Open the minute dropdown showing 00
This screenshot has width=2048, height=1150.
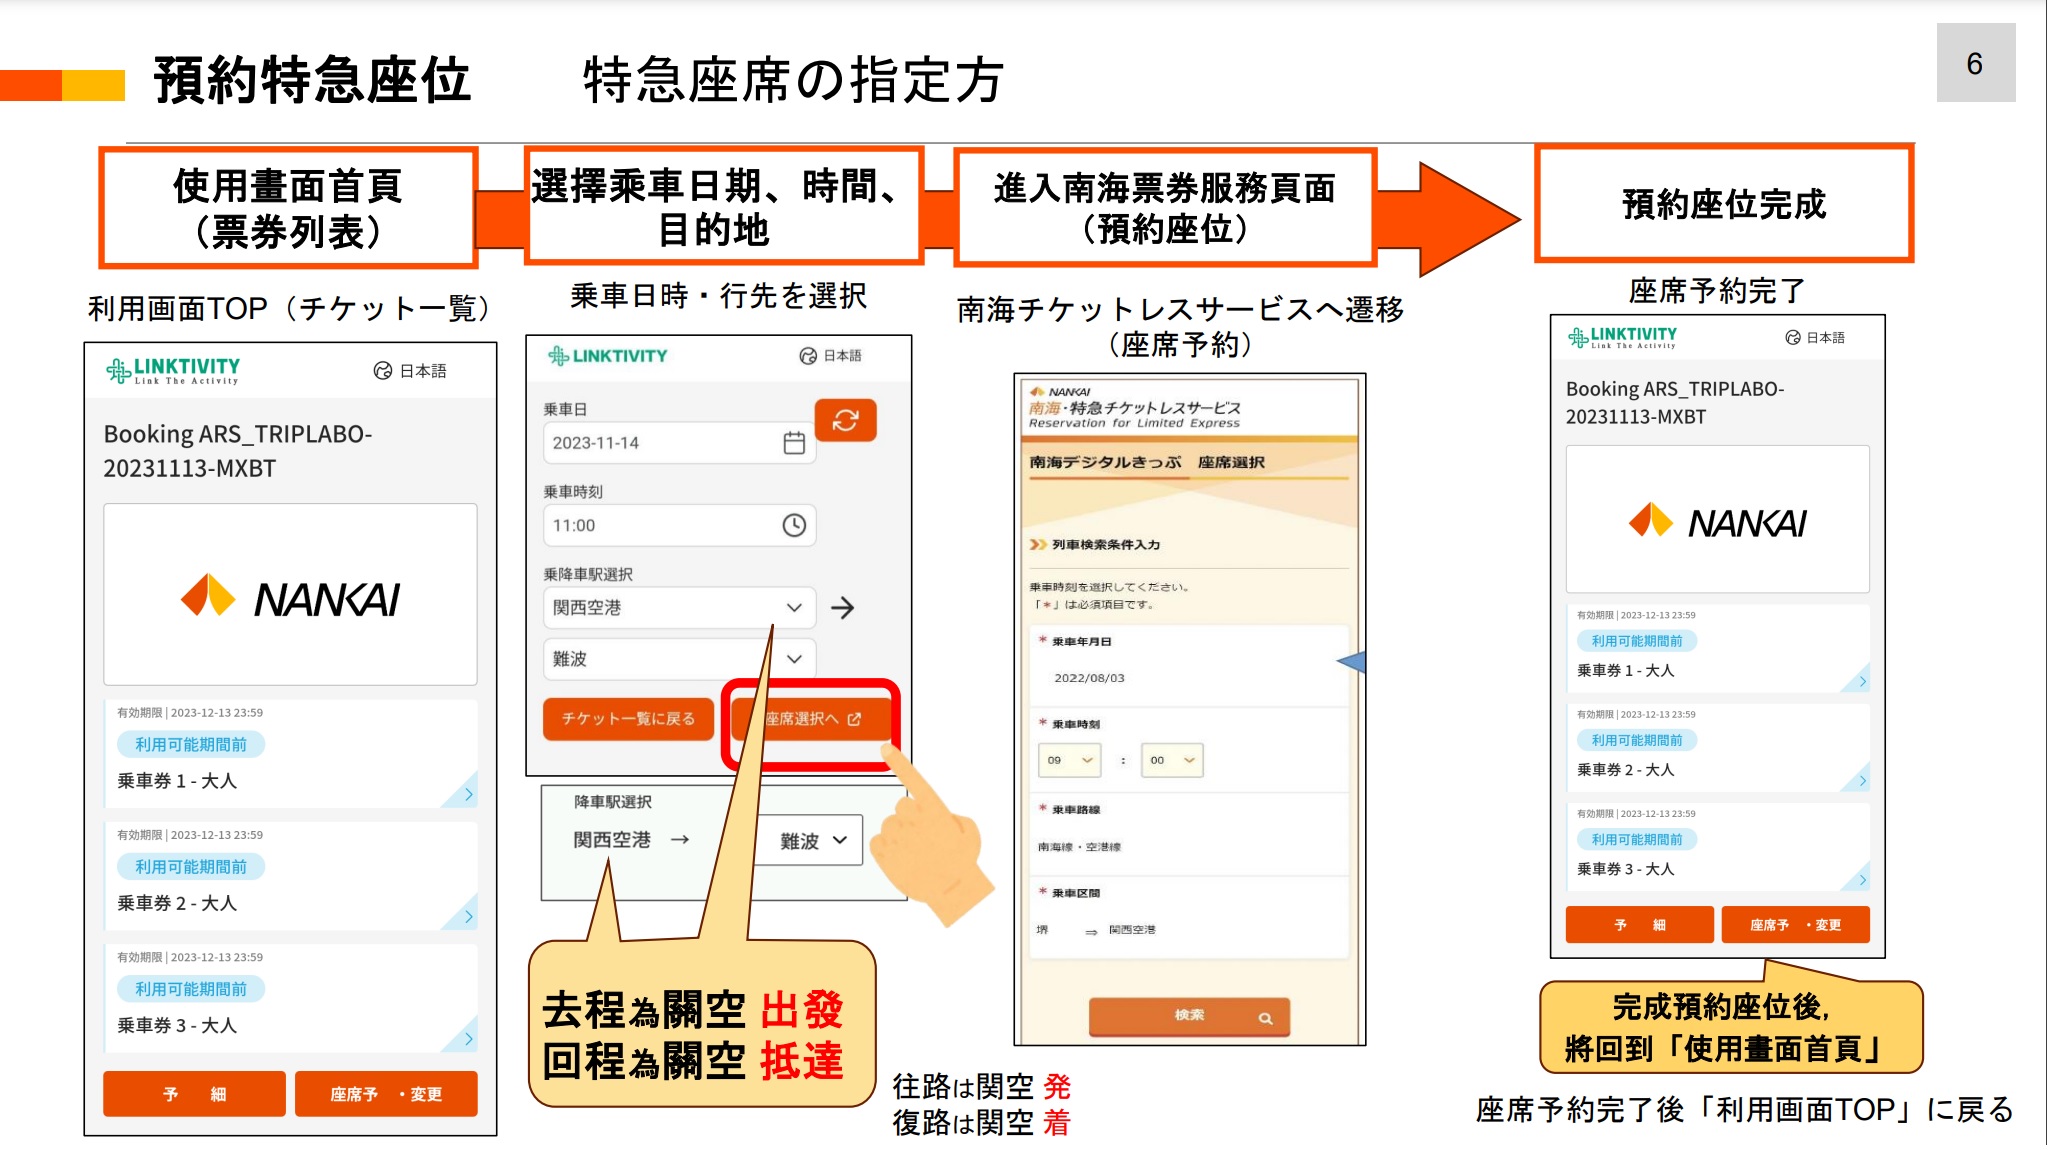[x=1172, y=760]
